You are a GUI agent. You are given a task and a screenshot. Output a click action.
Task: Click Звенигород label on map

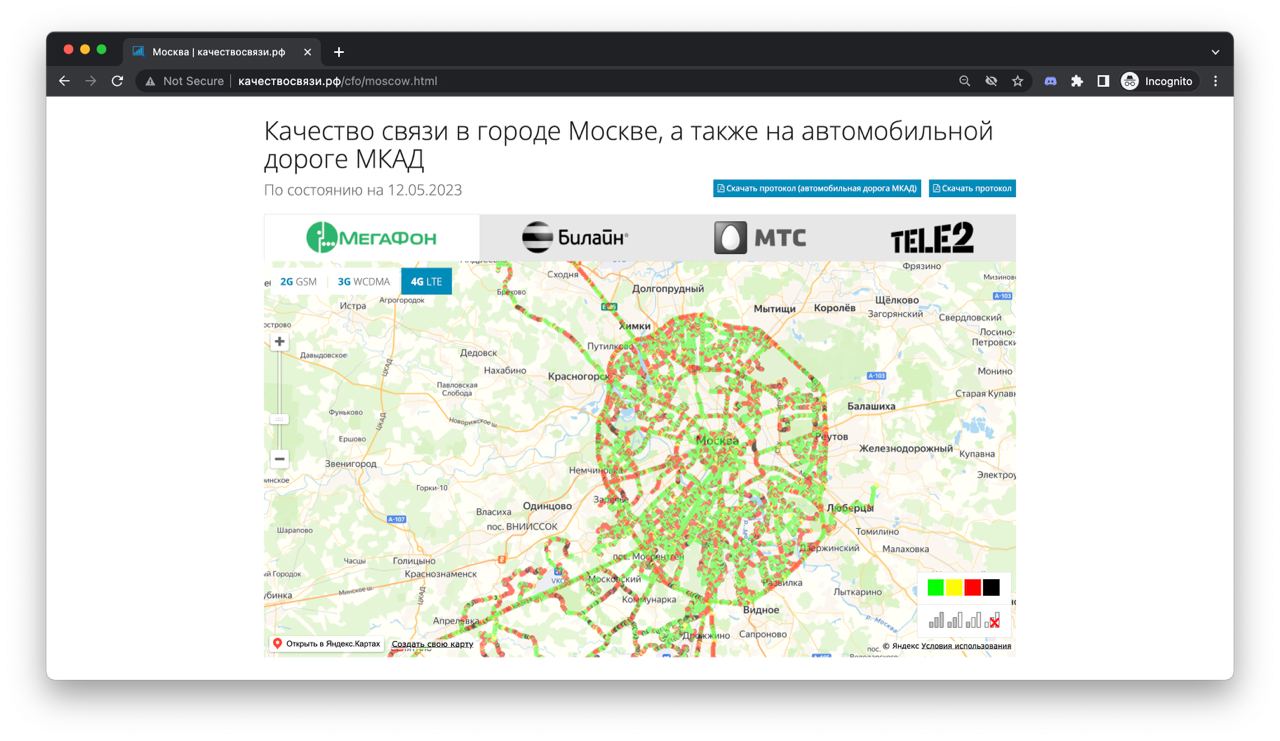[x=350, y=464]
